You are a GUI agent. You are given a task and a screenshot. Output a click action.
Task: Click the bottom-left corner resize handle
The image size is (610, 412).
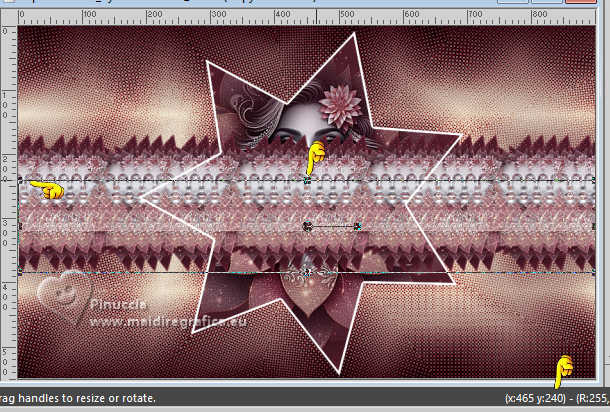pos(20,272)
